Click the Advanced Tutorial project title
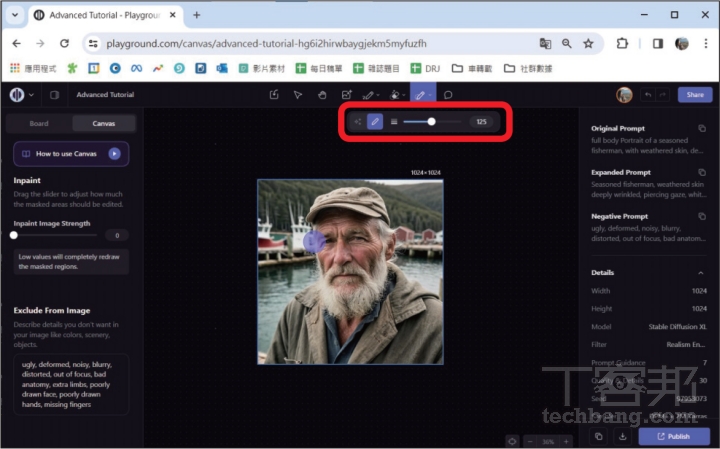Screen dimensions: 720x449 coord(105,95)
